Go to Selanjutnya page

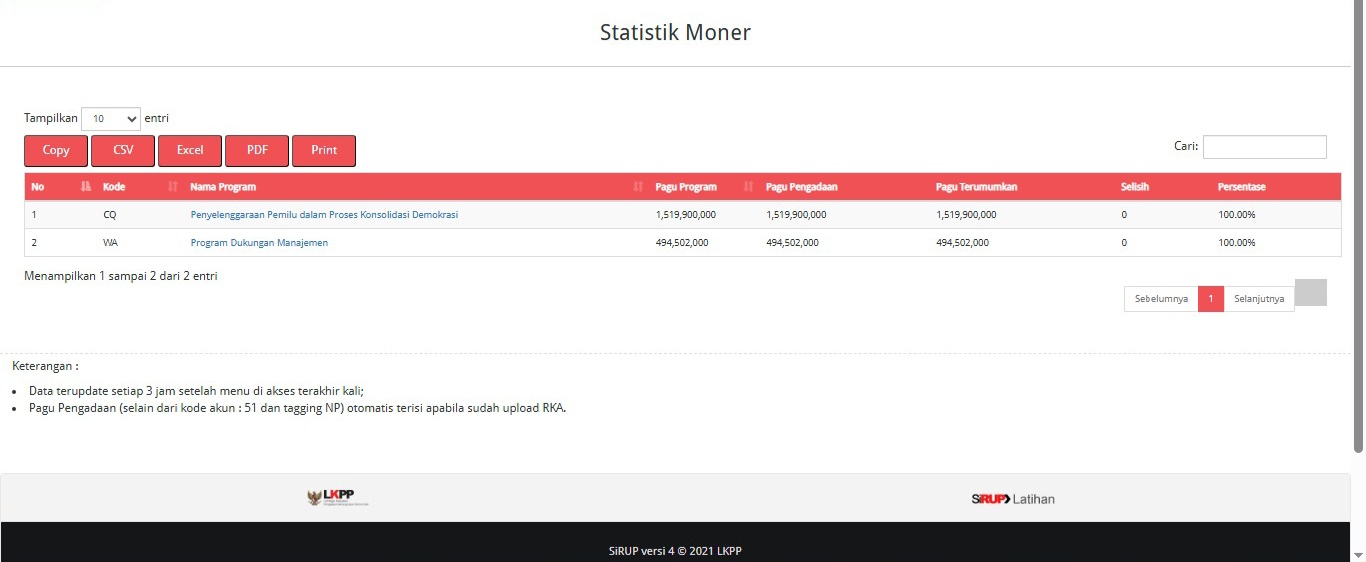coord(1259,299)
